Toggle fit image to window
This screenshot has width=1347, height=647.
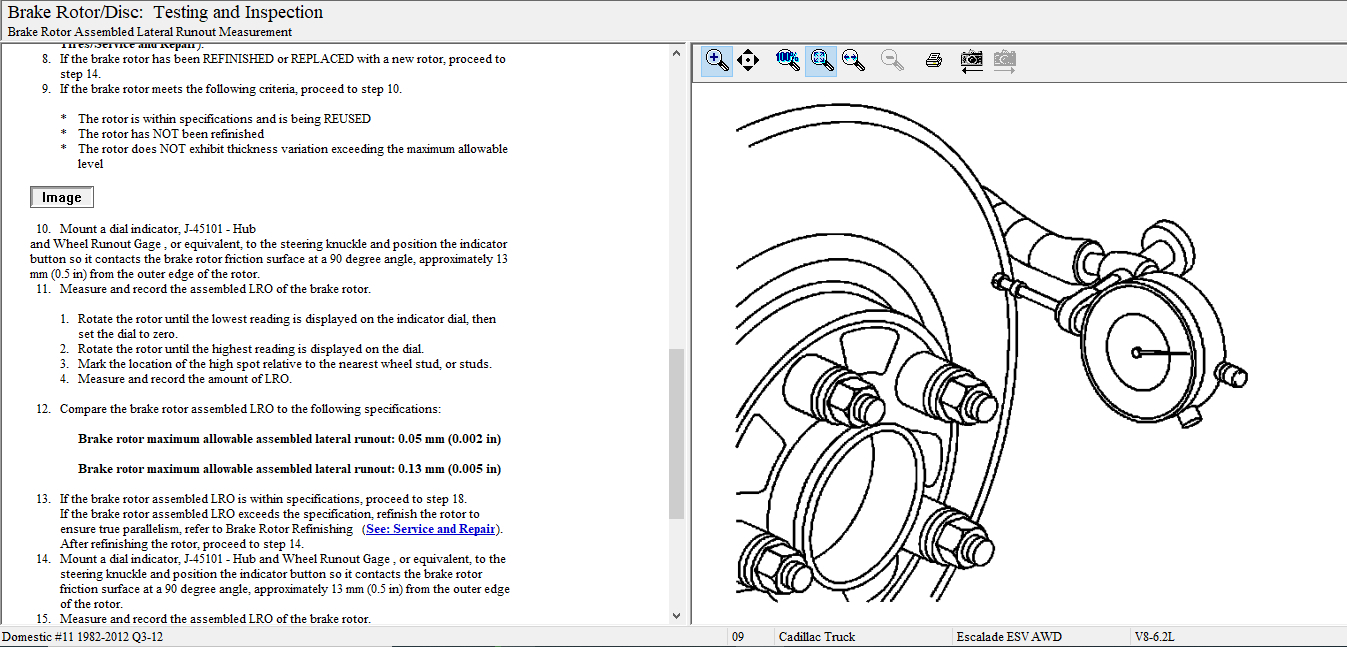821,60
